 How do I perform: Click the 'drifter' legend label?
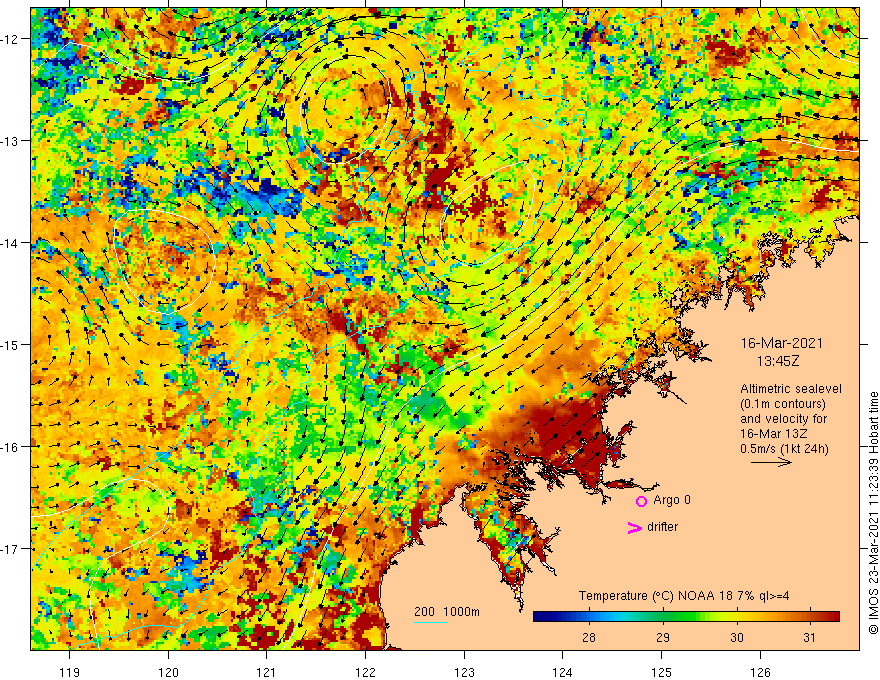click(662, 527)
